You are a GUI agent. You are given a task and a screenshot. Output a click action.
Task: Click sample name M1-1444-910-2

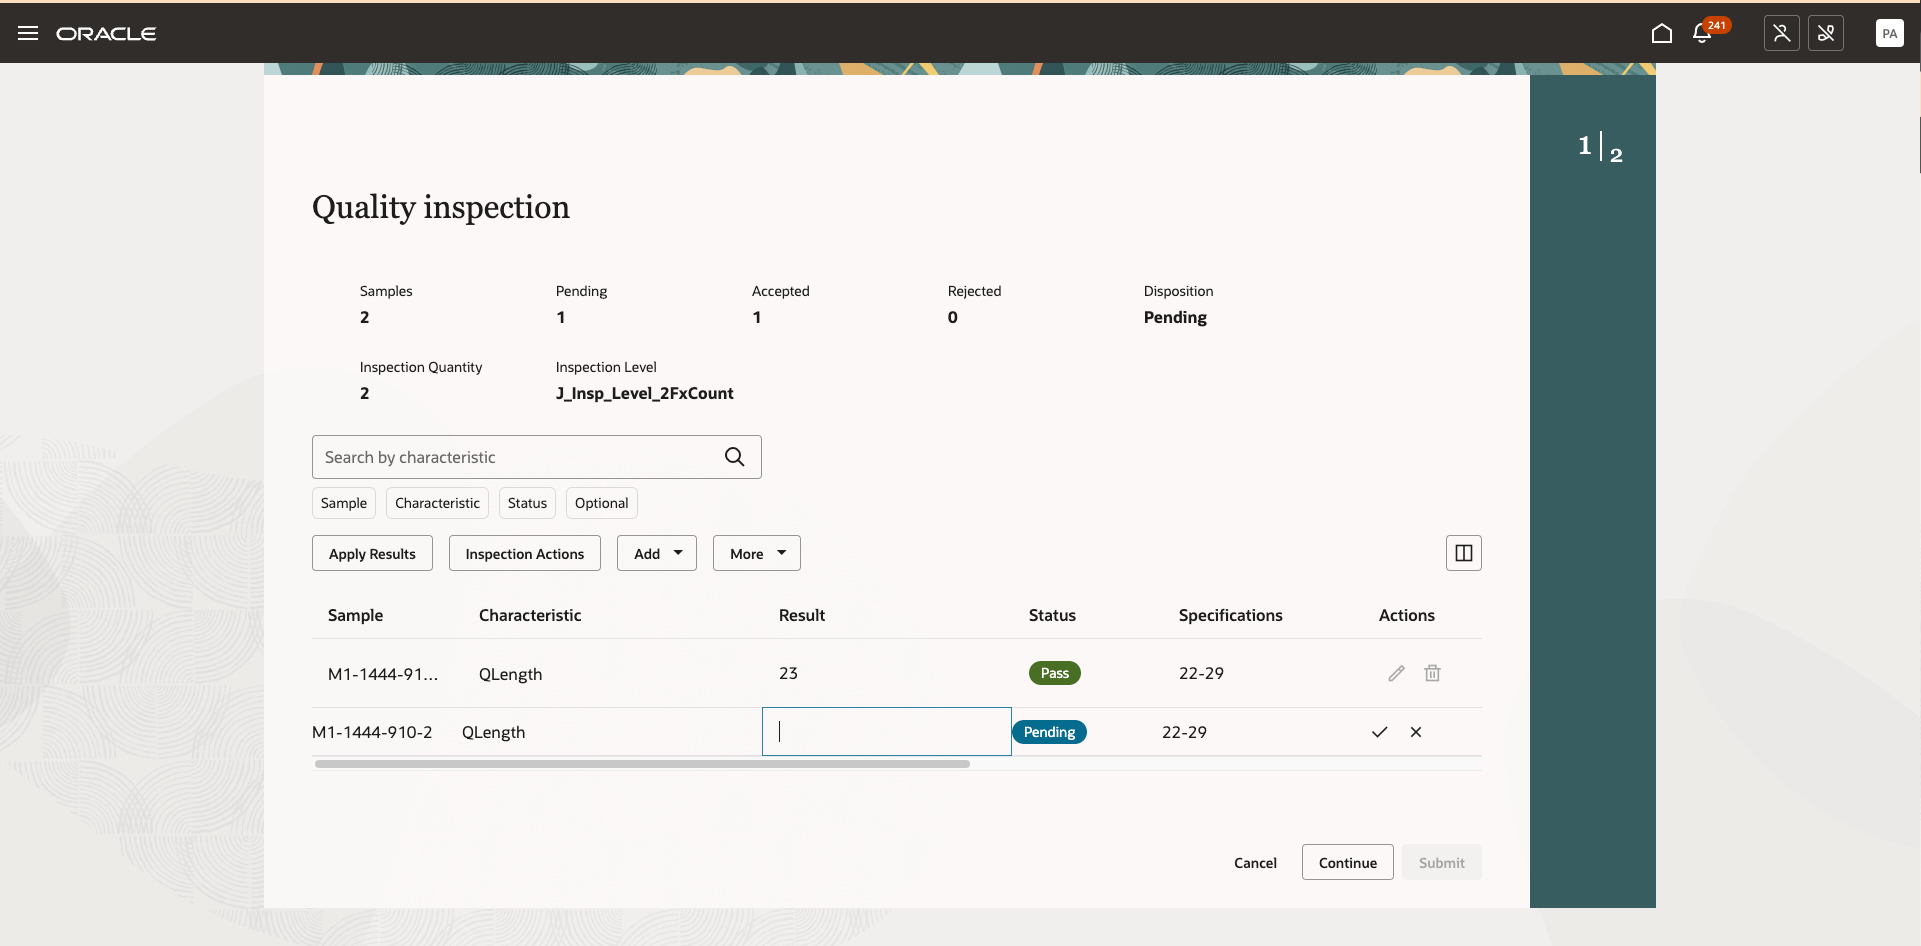coord(372,732)
